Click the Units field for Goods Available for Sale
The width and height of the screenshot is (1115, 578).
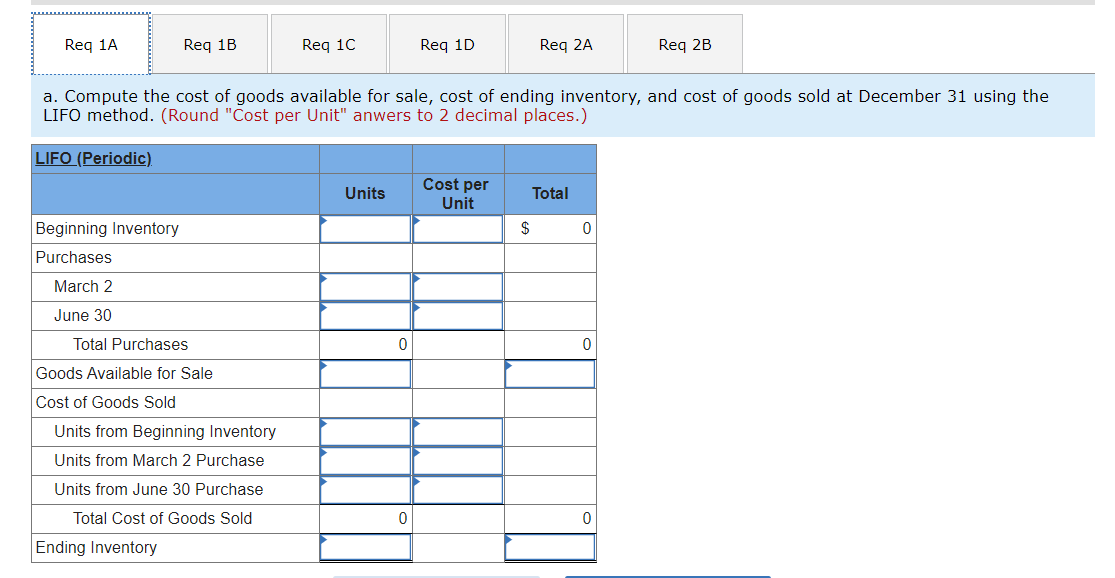tap(365, 373)
